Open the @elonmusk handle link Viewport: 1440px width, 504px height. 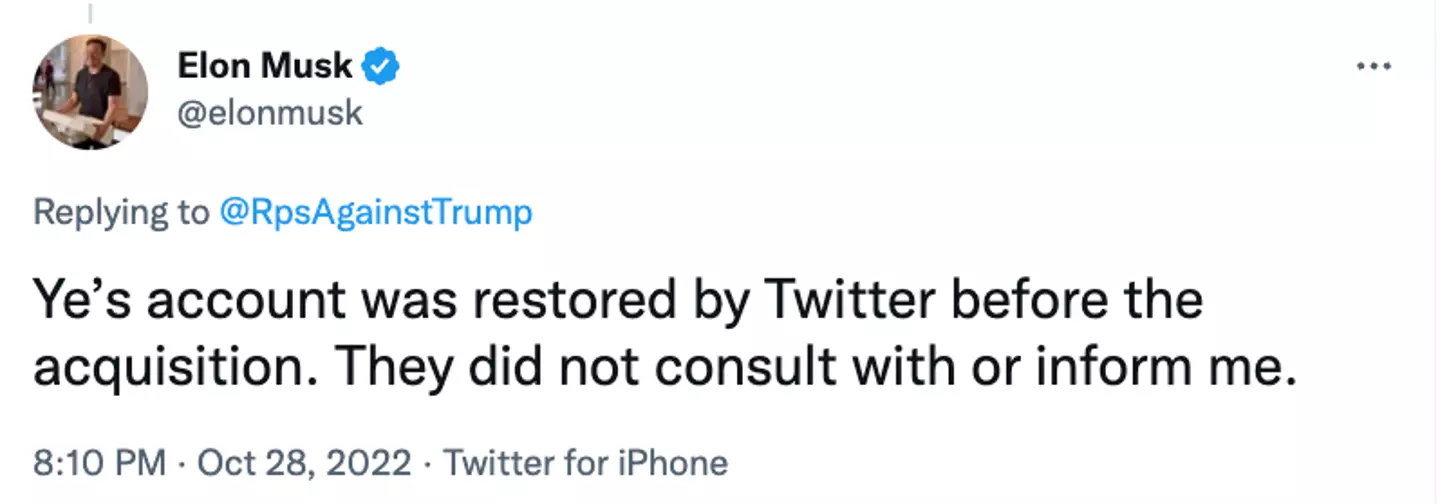[x=270, y=114]
